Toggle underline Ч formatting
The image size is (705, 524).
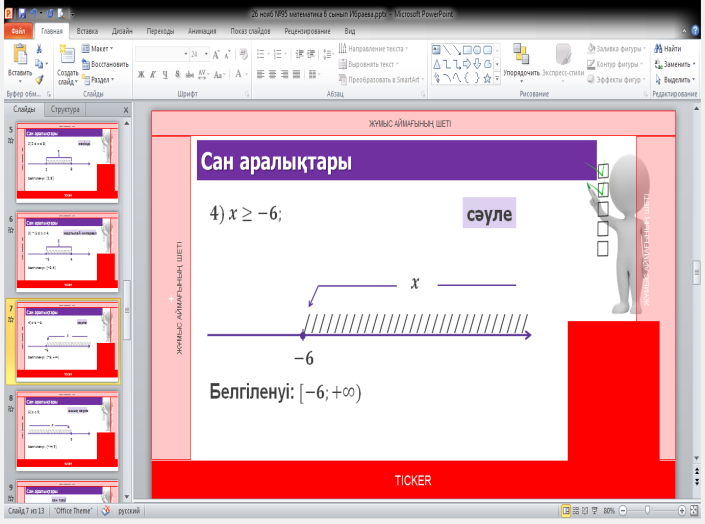(165, 74)
